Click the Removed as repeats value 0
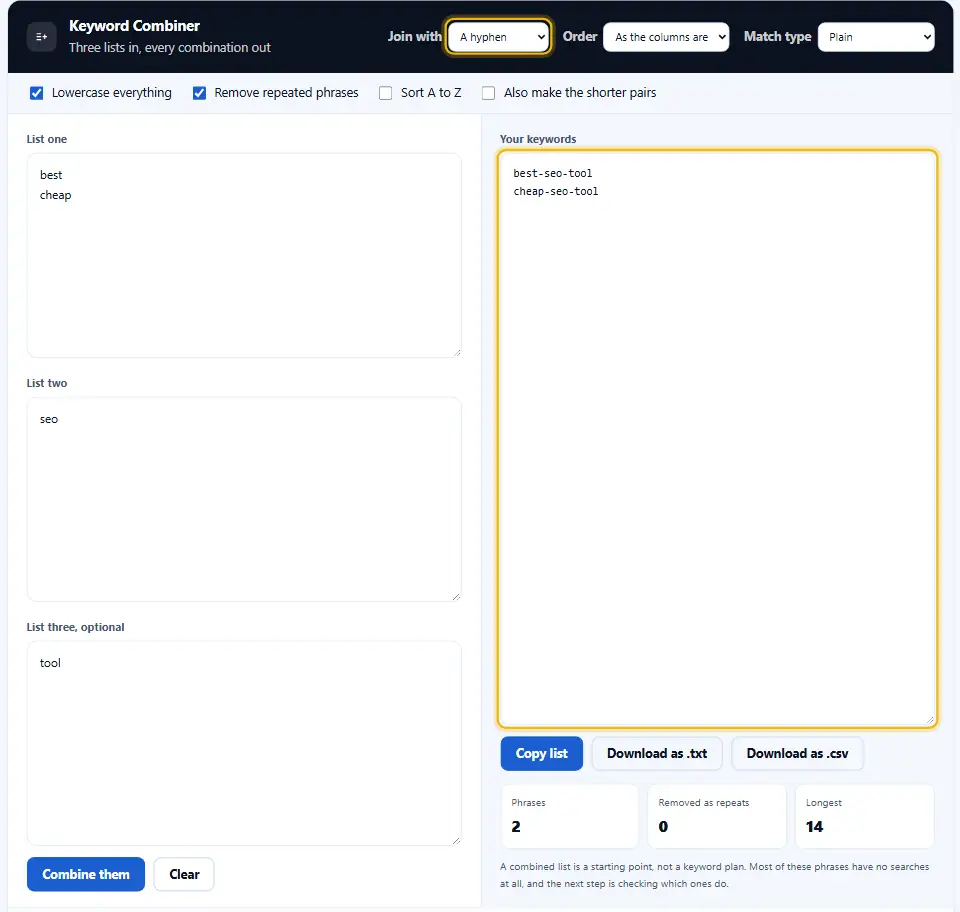 (663, 827)
